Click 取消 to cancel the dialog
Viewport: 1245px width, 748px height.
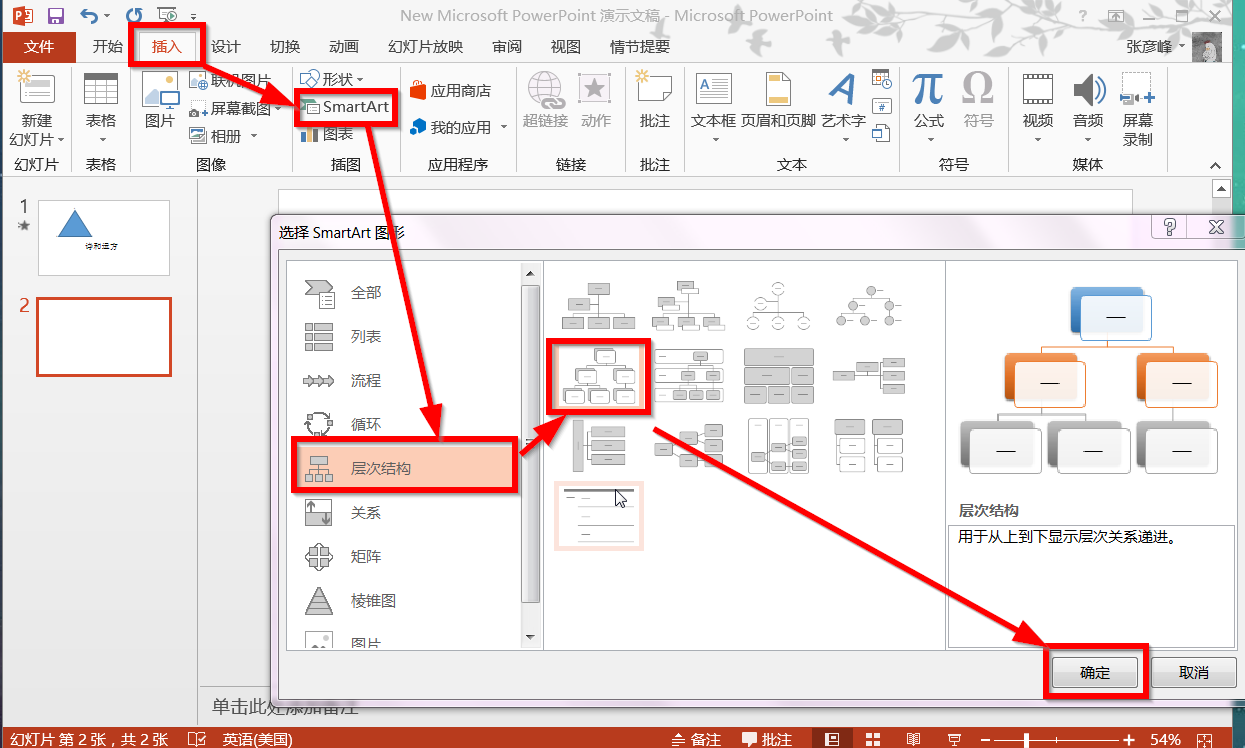(x=1194, y=673)
